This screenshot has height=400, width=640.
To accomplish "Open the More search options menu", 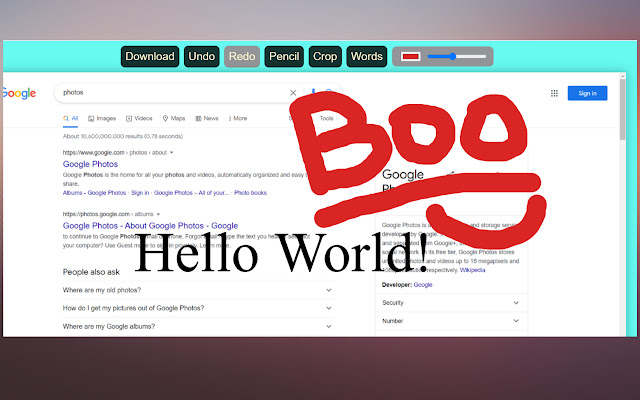I will pyautogui.click(x=238, y=118).
